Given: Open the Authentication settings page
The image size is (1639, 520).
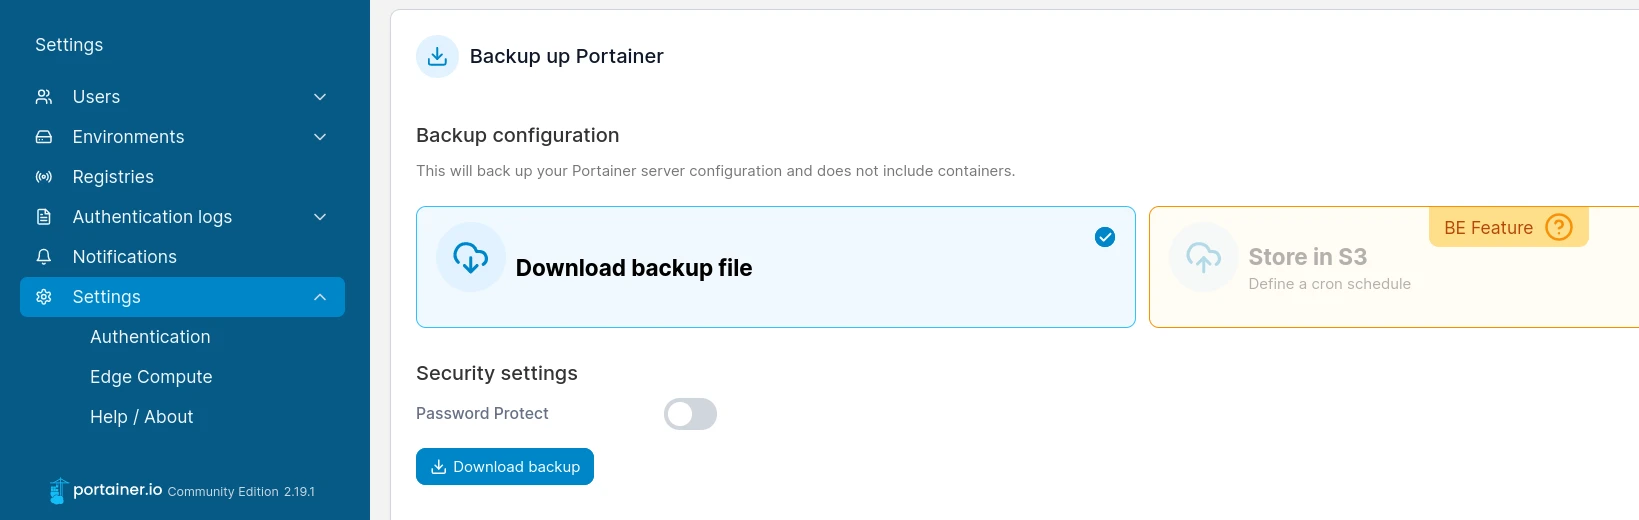Looking at the screenshot, I should 150,337.
